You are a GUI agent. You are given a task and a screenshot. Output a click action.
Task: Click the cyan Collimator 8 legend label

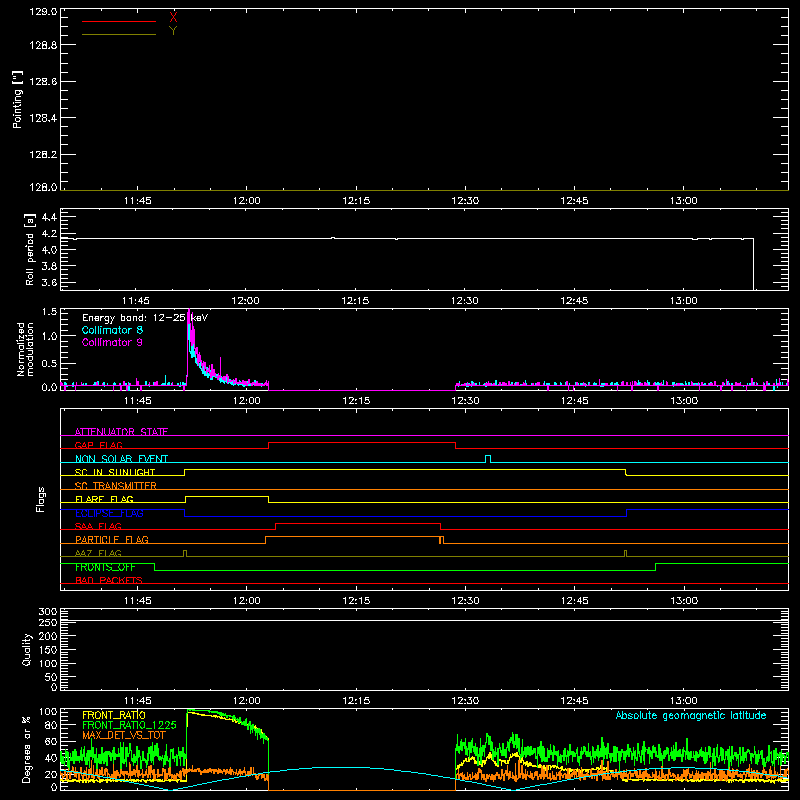(112, 330)
